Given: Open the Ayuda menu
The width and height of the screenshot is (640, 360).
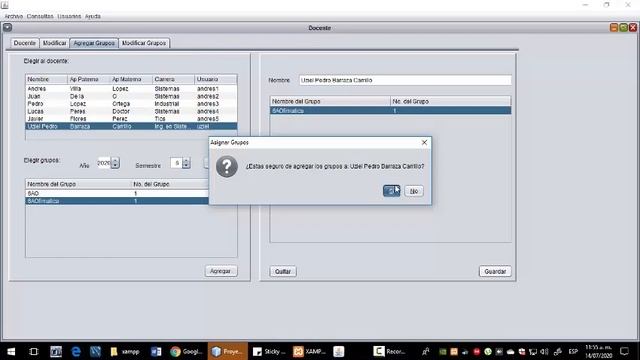Looking at the screenshot, I should 93,16.
